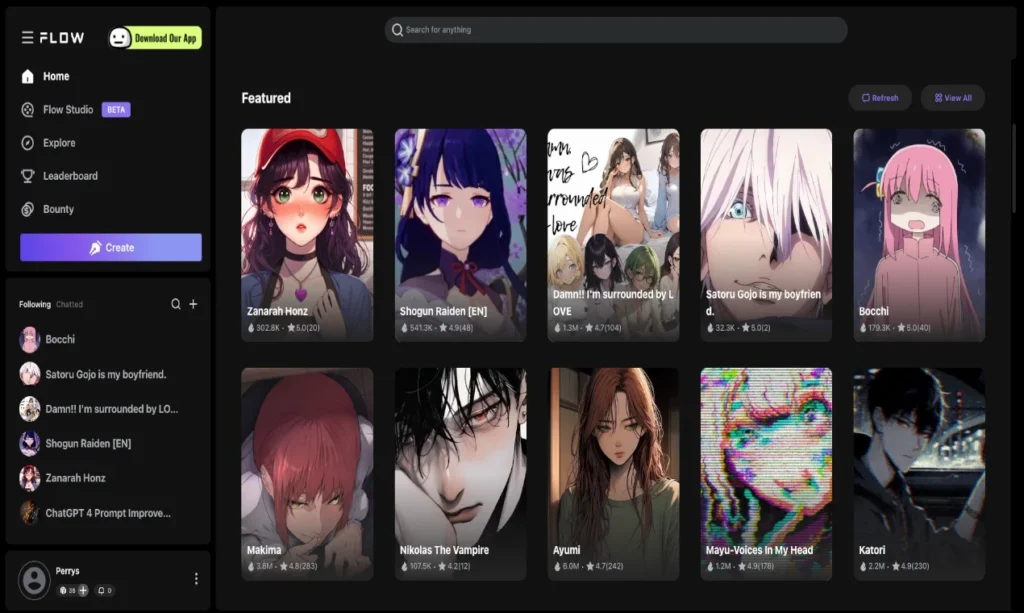1024x613 pixels.
Task: Refresh the Featured characters
Action: pyautogui.click(x=880, y=98)
